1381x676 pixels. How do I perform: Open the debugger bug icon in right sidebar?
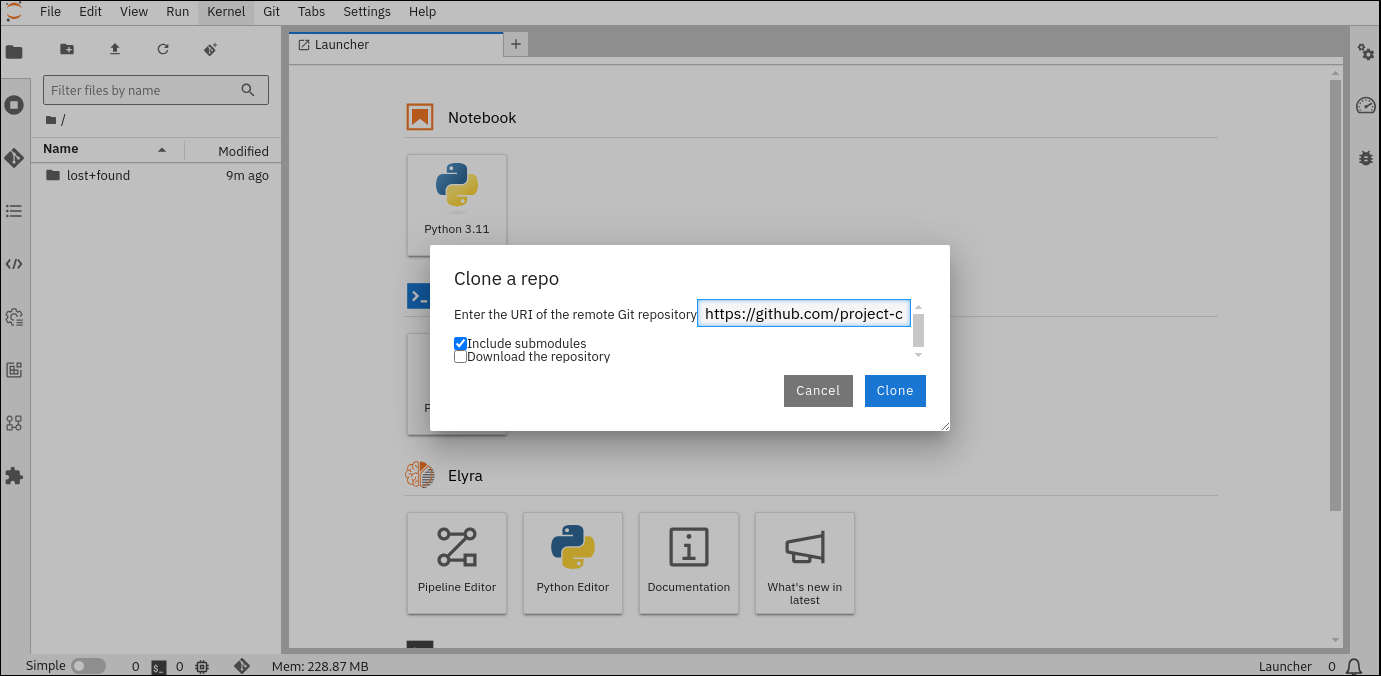(1366, 158)
